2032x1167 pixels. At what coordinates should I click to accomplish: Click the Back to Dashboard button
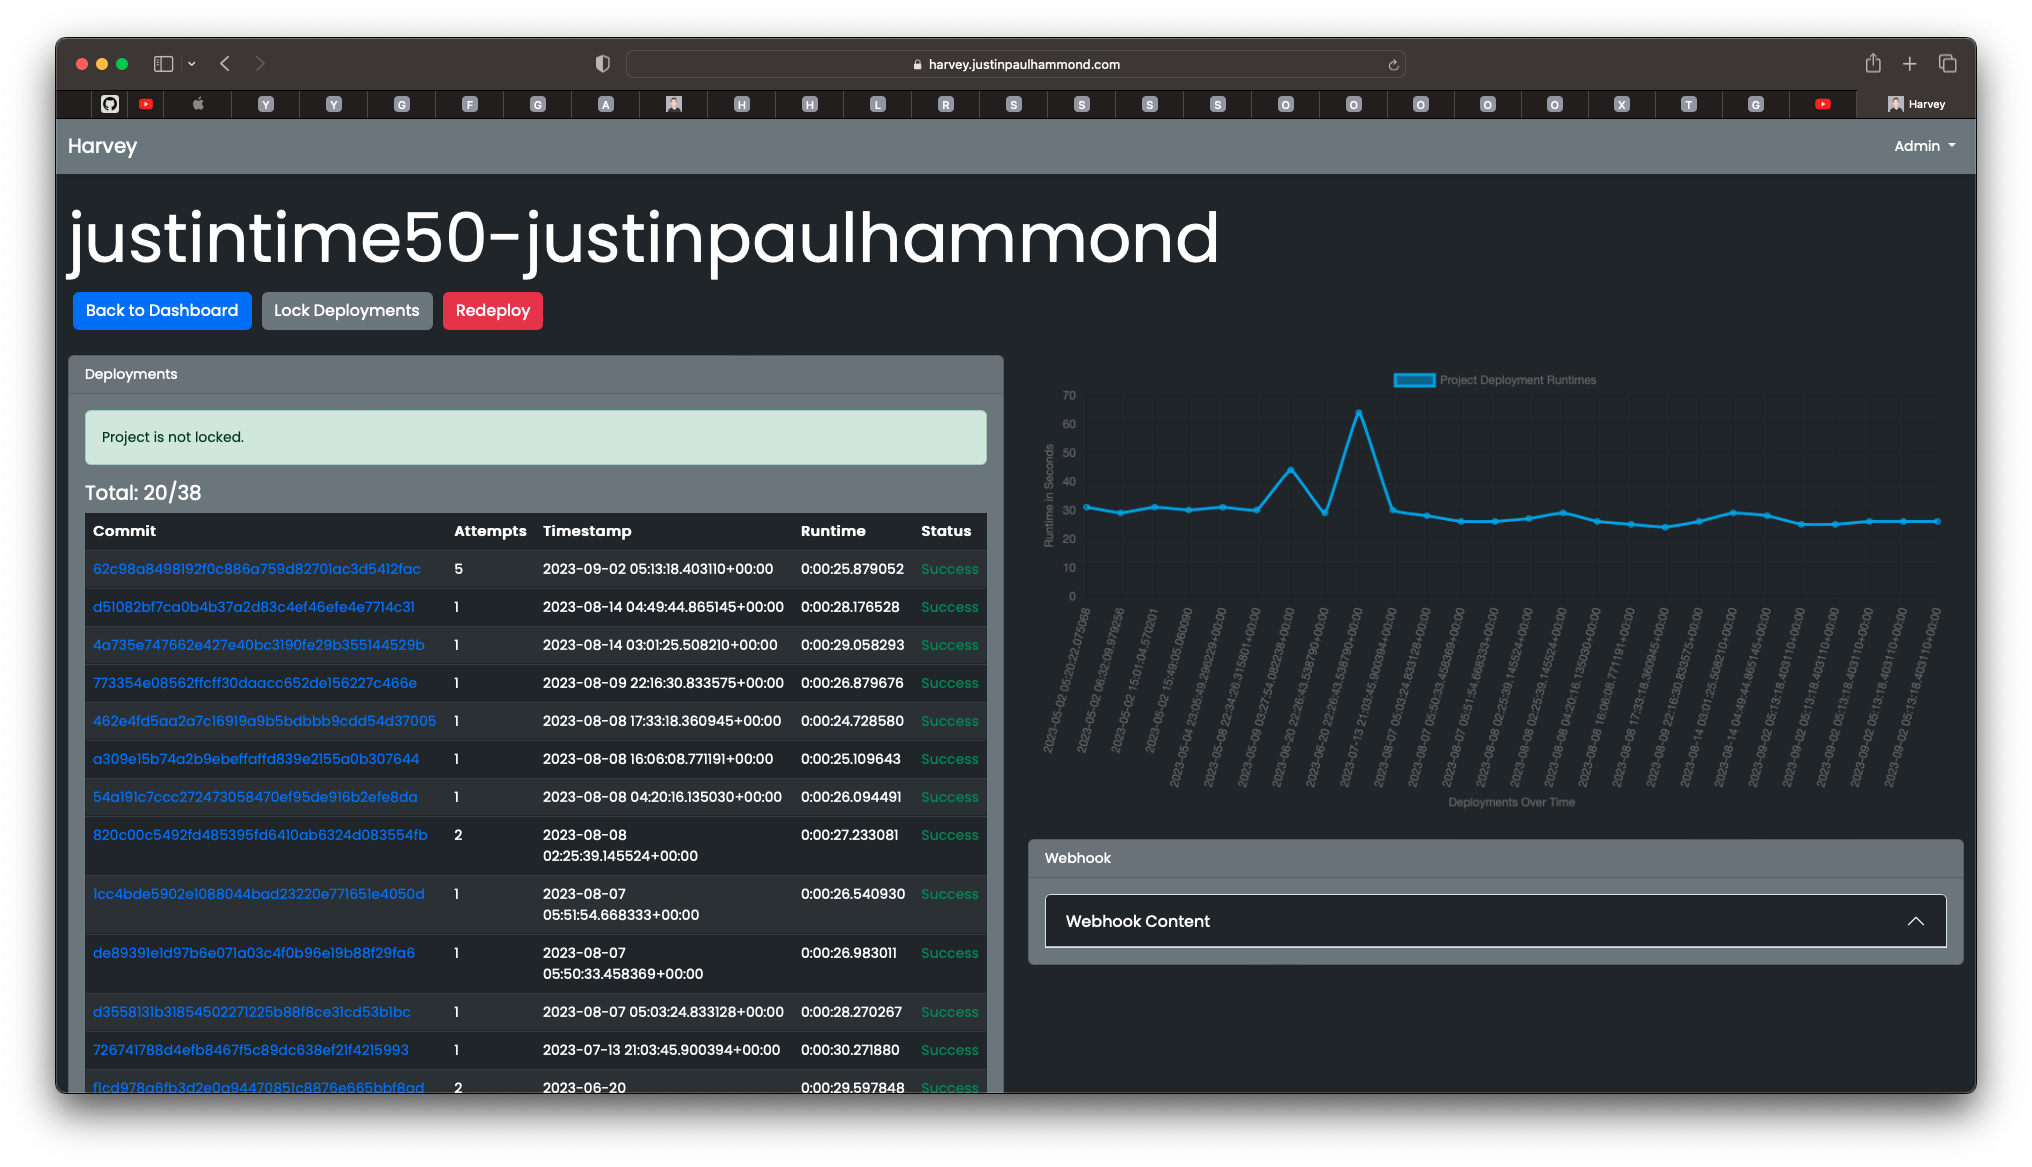coord(162,311)
